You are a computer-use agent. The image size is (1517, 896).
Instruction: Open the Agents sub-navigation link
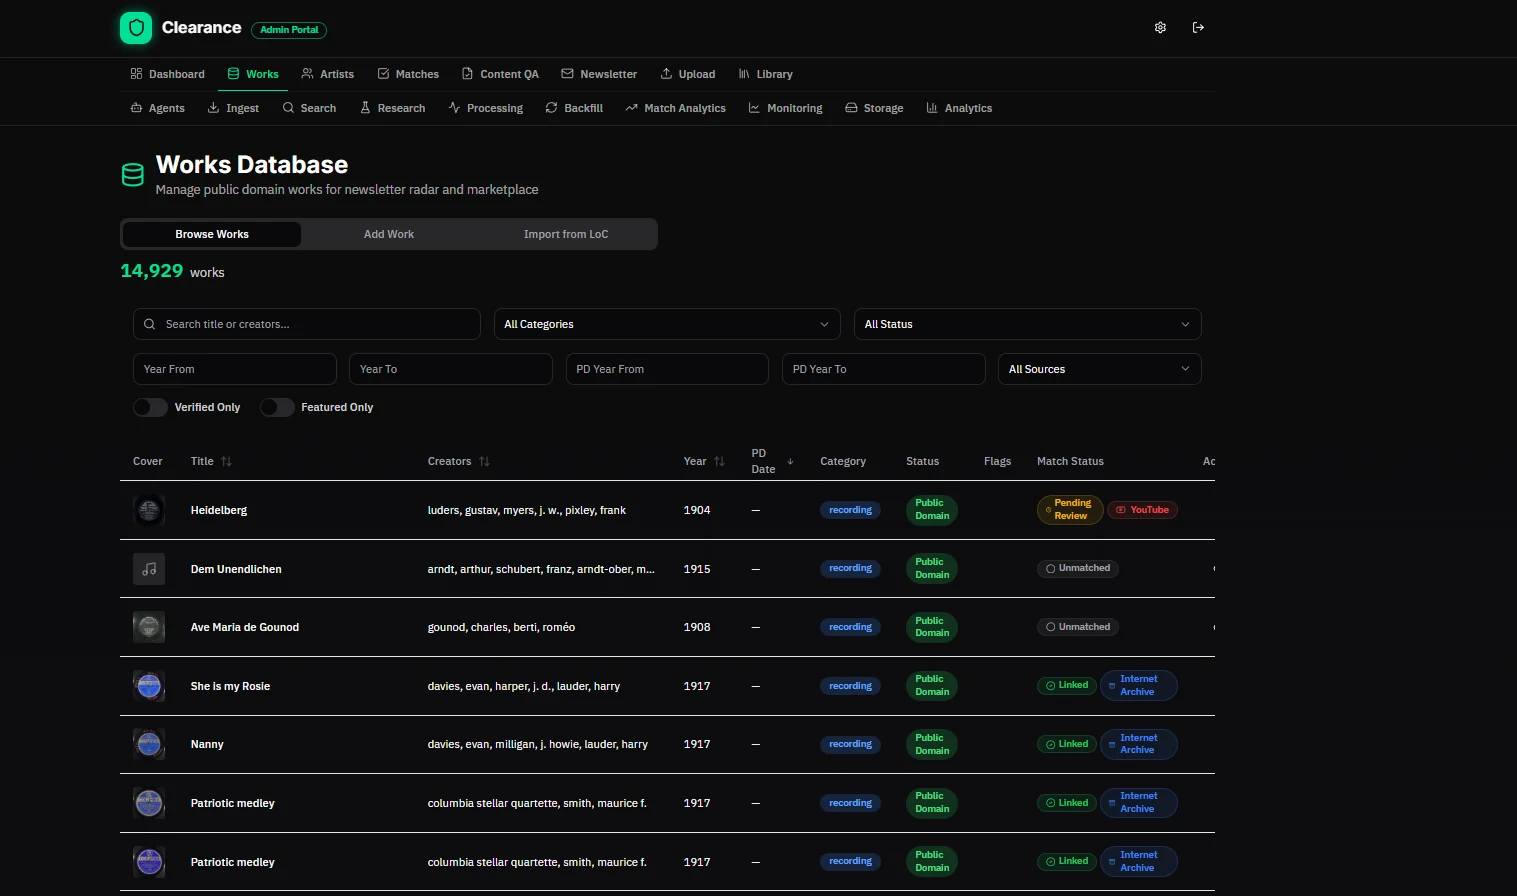tap(157, 108)
